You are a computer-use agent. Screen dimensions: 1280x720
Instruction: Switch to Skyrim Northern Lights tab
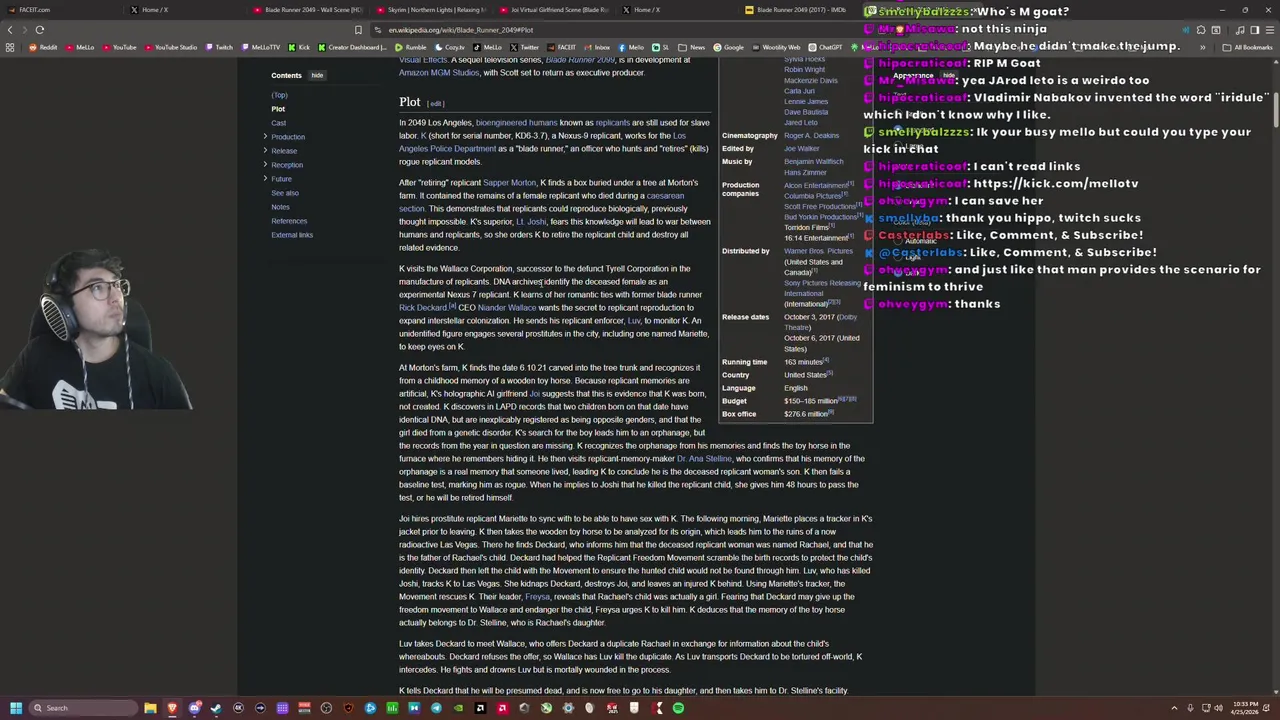coord(430,10)
